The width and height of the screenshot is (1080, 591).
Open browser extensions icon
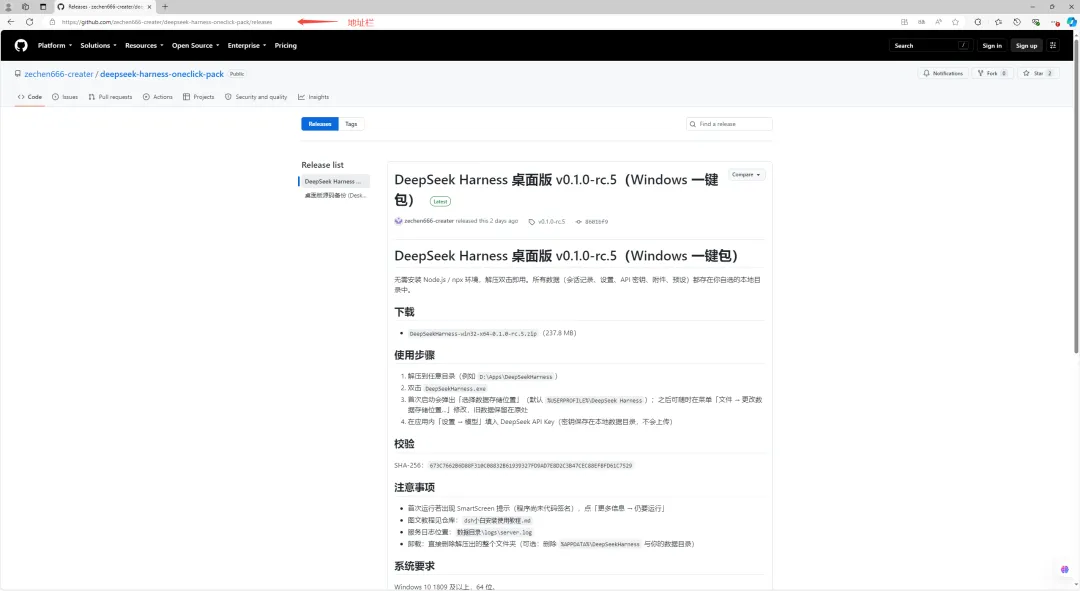point(978,22)
